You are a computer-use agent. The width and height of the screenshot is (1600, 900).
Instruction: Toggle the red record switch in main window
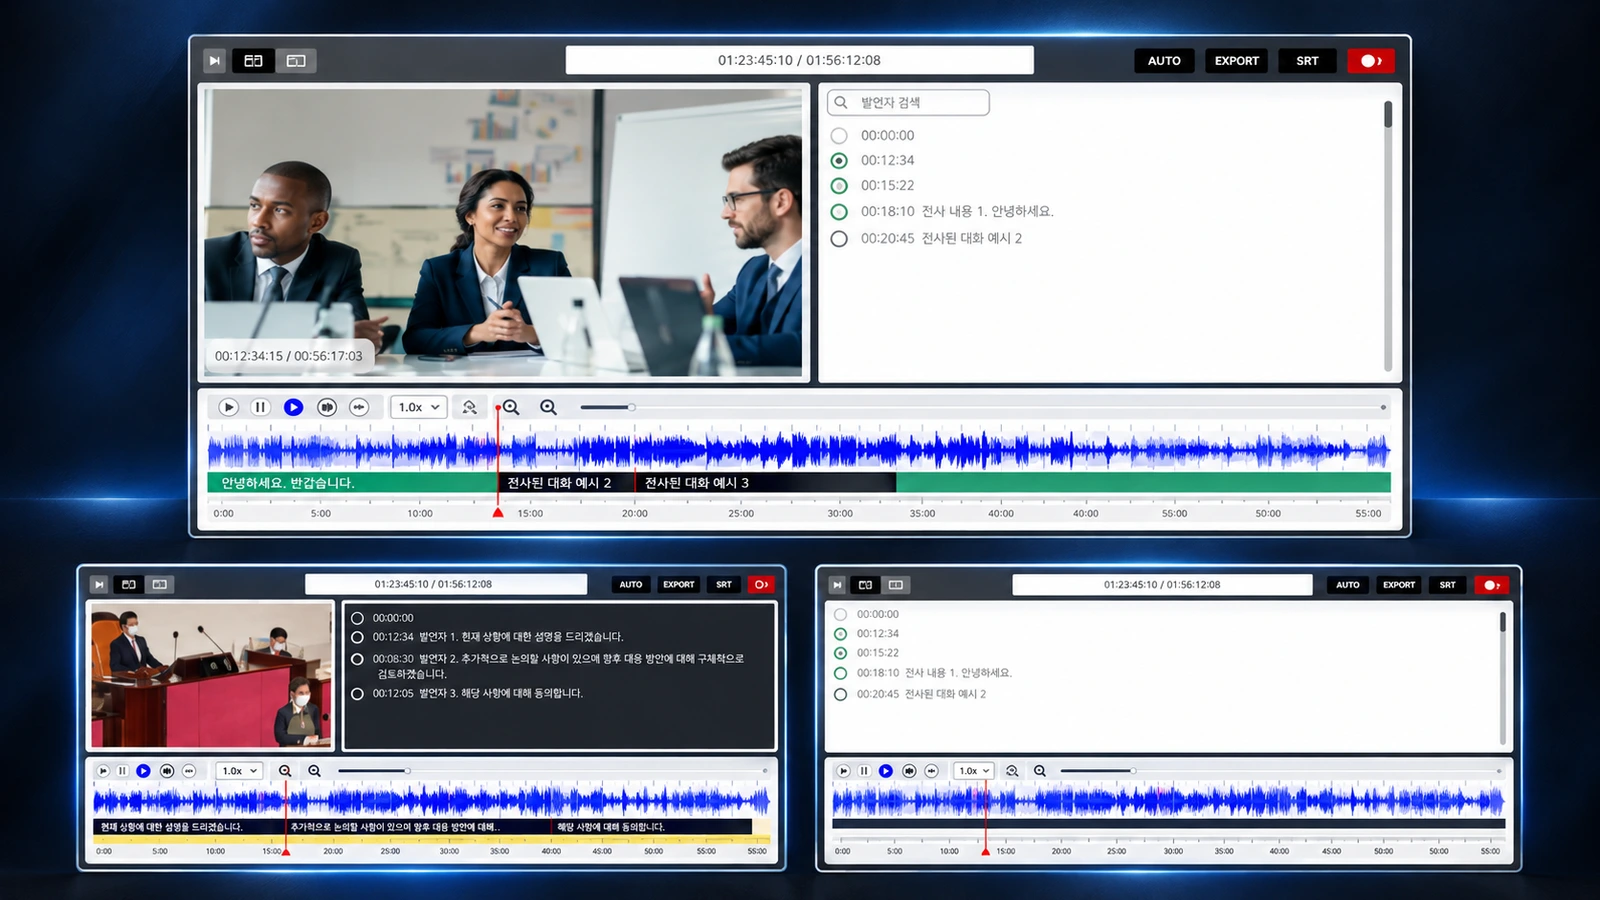click(1371, 61)
